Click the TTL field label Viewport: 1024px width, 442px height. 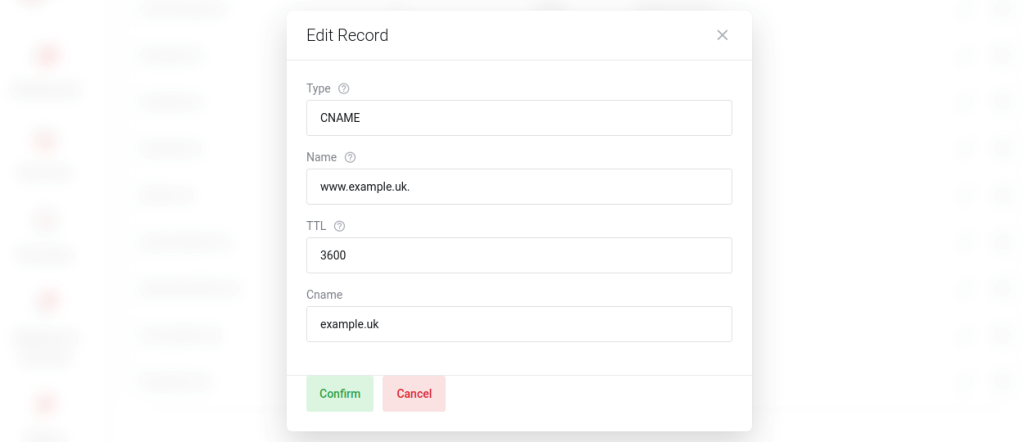coord(316,226)
